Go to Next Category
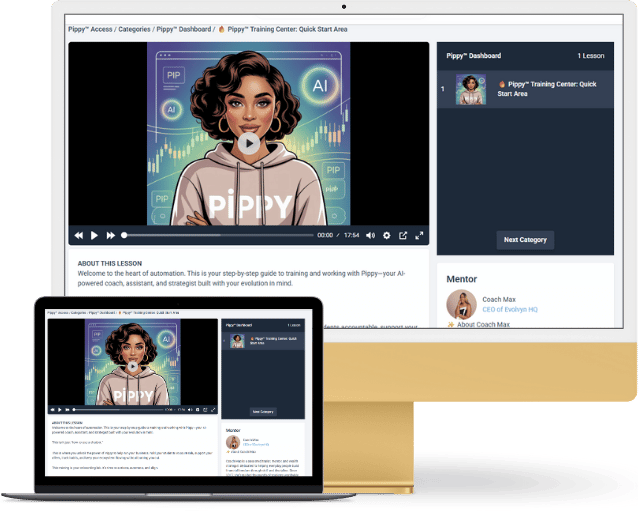 tap(525, 240)
